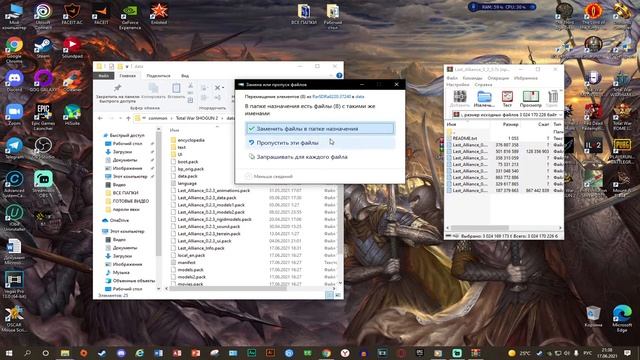Image resolution: width=640 pixels, height=360 pixels.
Task: Open the Delete dropdown in Explorer ribbon
Action: (219, 88)
